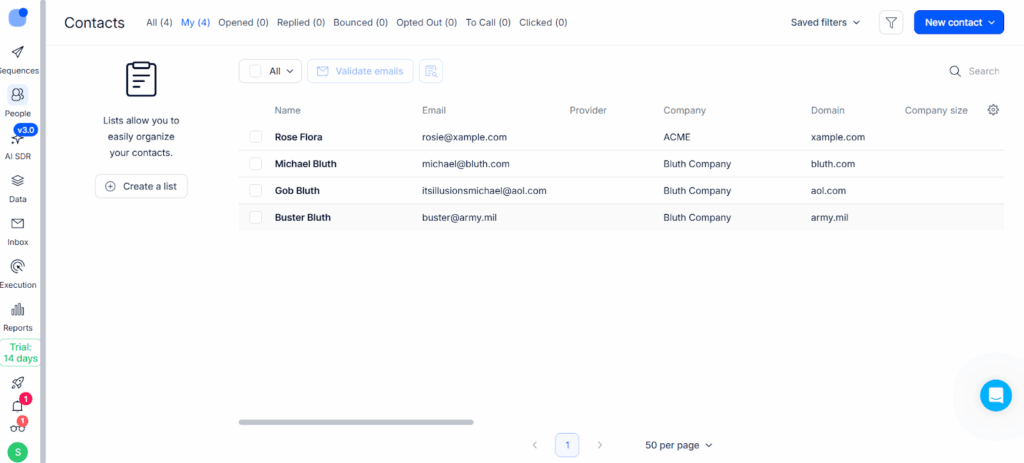
Task: Open the green S user avatar
Action: coord(18,451)
